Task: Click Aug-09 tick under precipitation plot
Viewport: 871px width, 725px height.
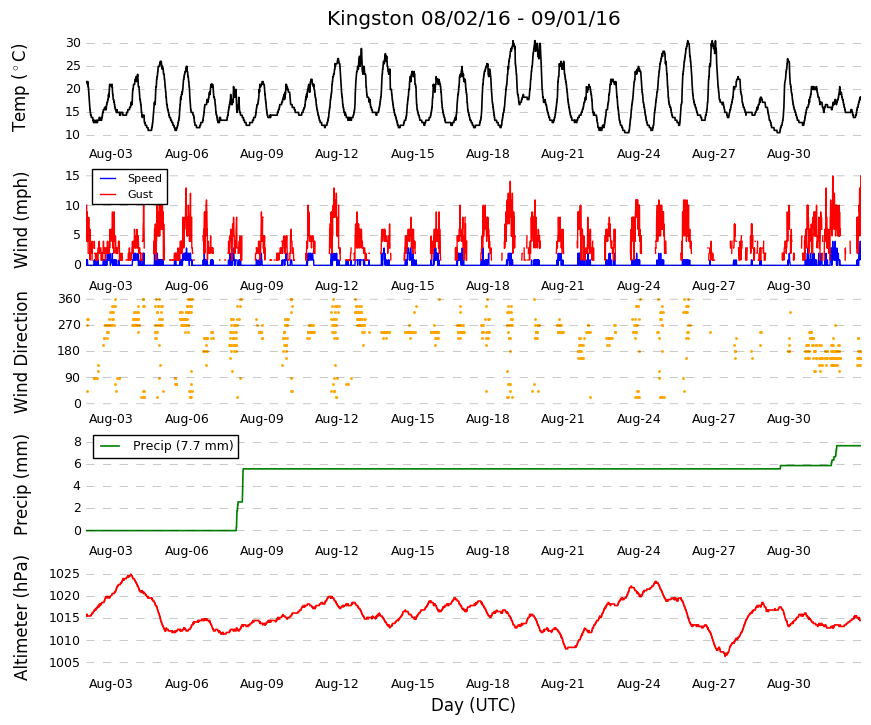Action: coord(261,551)
